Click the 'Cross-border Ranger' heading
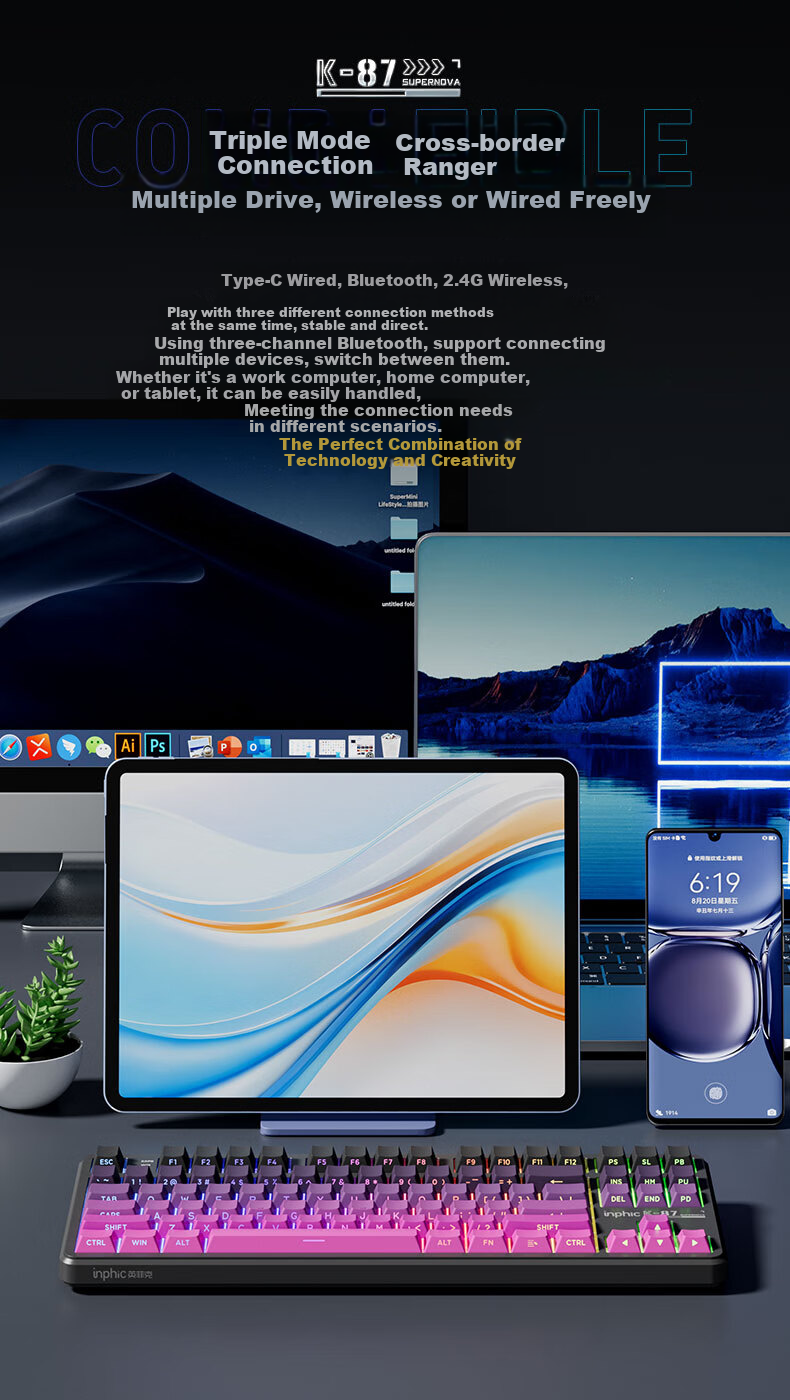This screenshot has width=790, height=1400. pyautogui.click(x=480, y=155)
